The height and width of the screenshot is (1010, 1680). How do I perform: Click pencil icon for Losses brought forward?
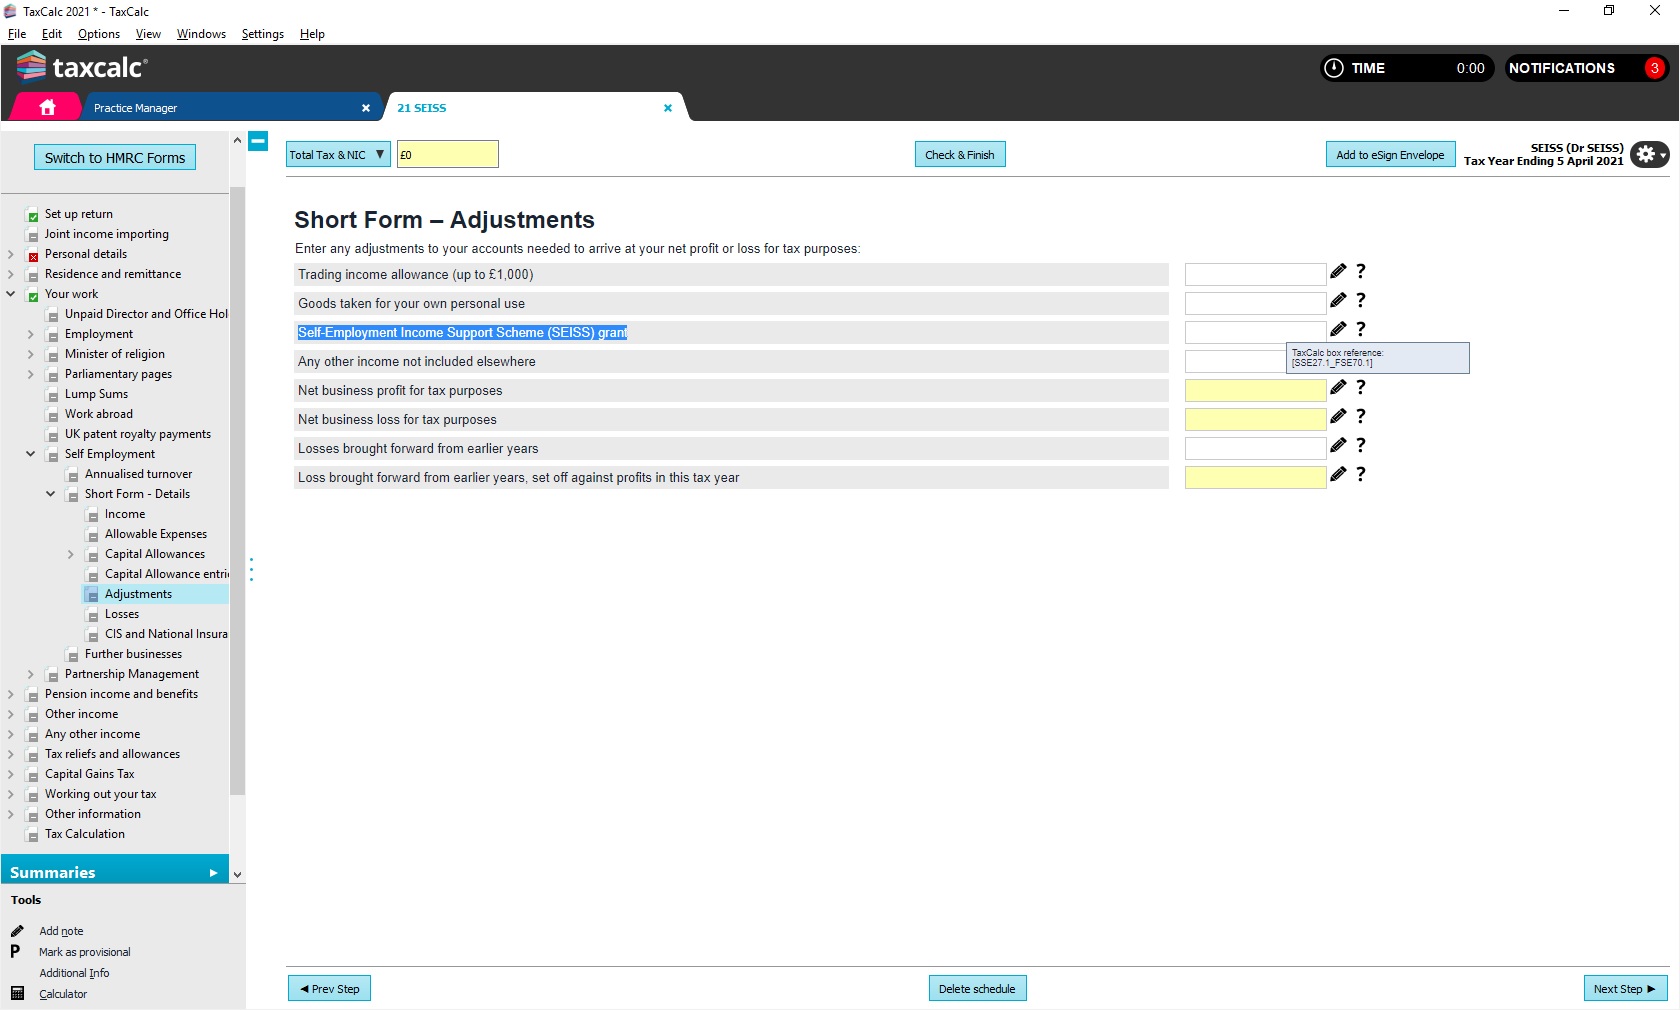(x=1338, y=445)
